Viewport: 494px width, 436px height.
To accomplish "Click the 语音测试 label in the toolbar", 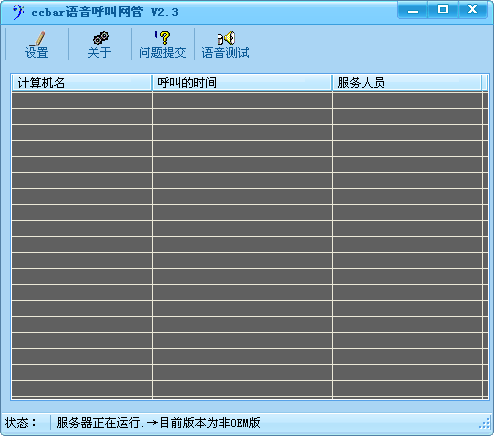I will (226, 52).
